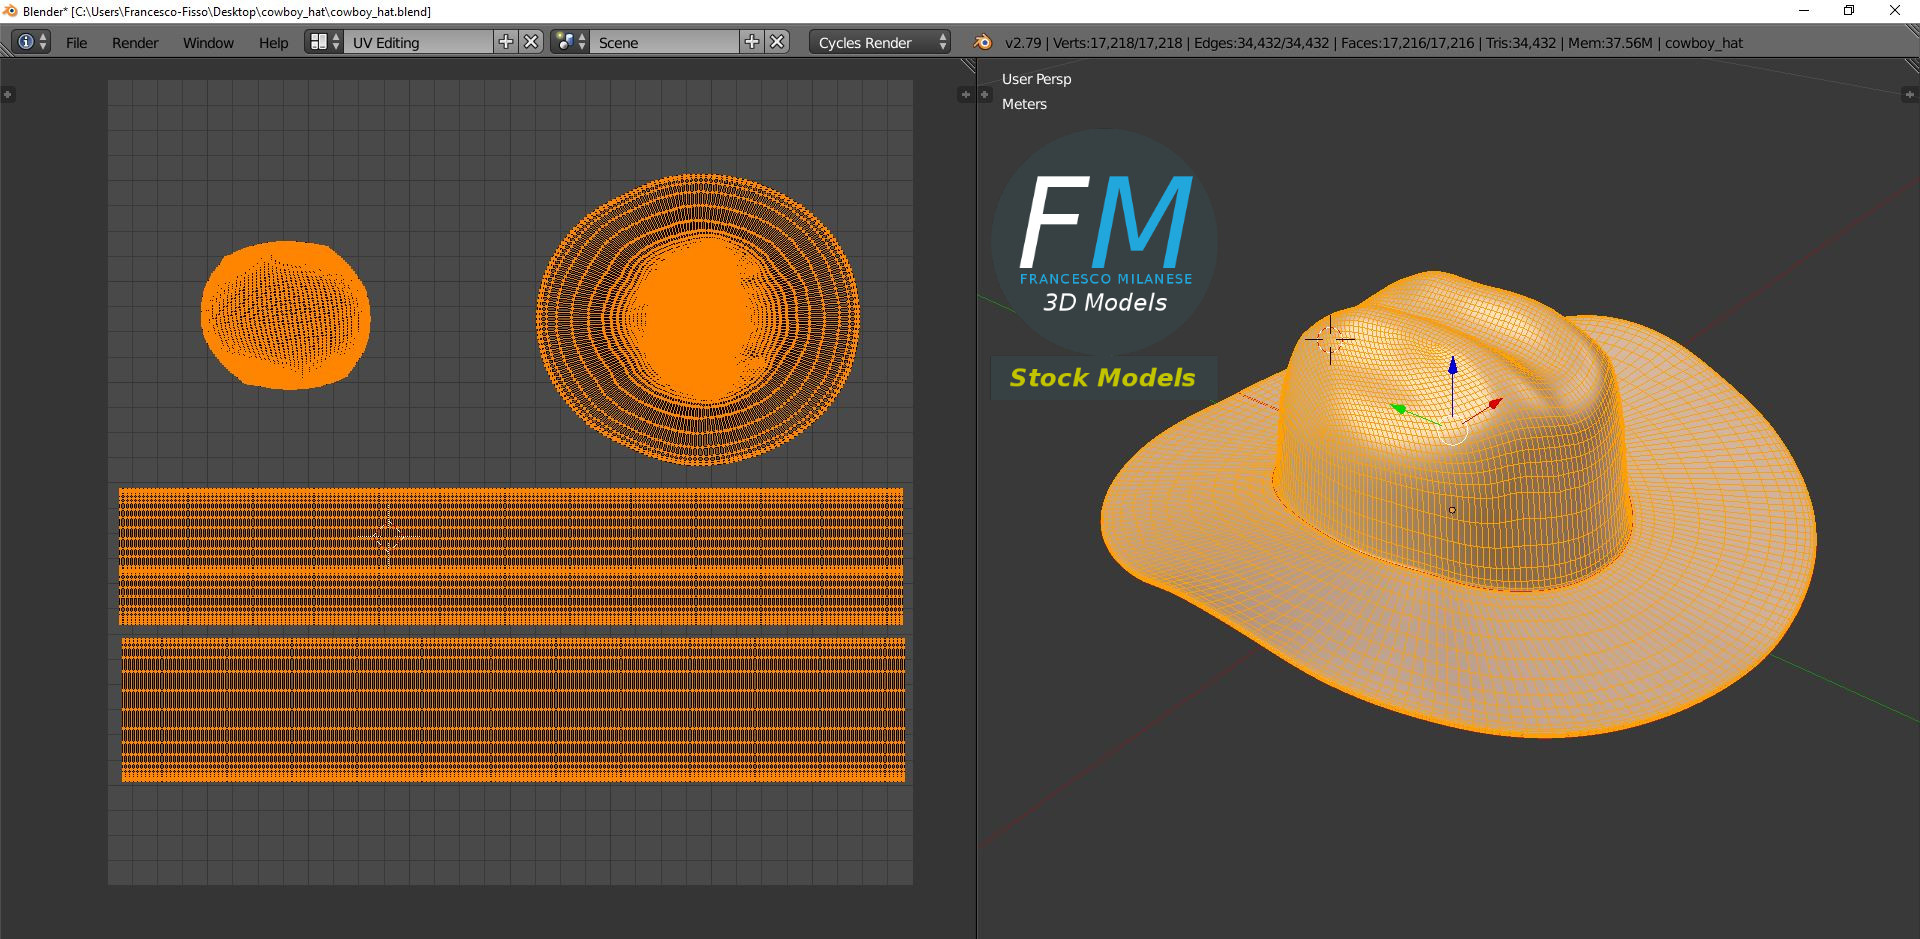Open the File menu
The image size is (1920, 939).
pos(76,42)
